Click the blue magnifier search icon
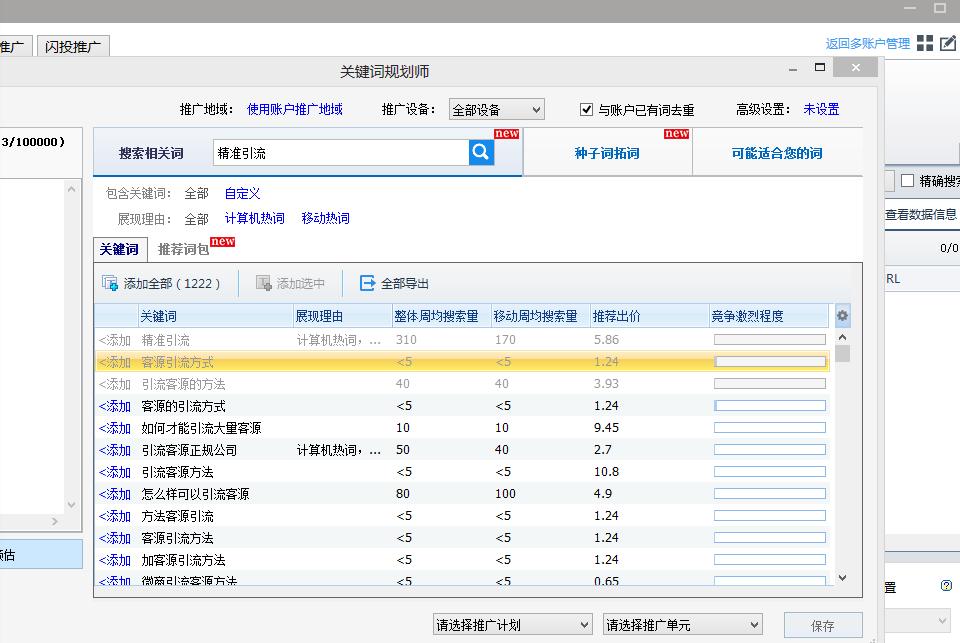 coord(480,151)
